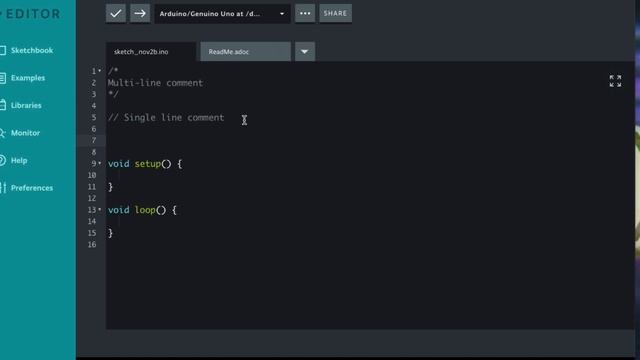The image size is (640, 360).
Task: Open Sketchbook in the sidebar
Action: (x=32, y=50)
